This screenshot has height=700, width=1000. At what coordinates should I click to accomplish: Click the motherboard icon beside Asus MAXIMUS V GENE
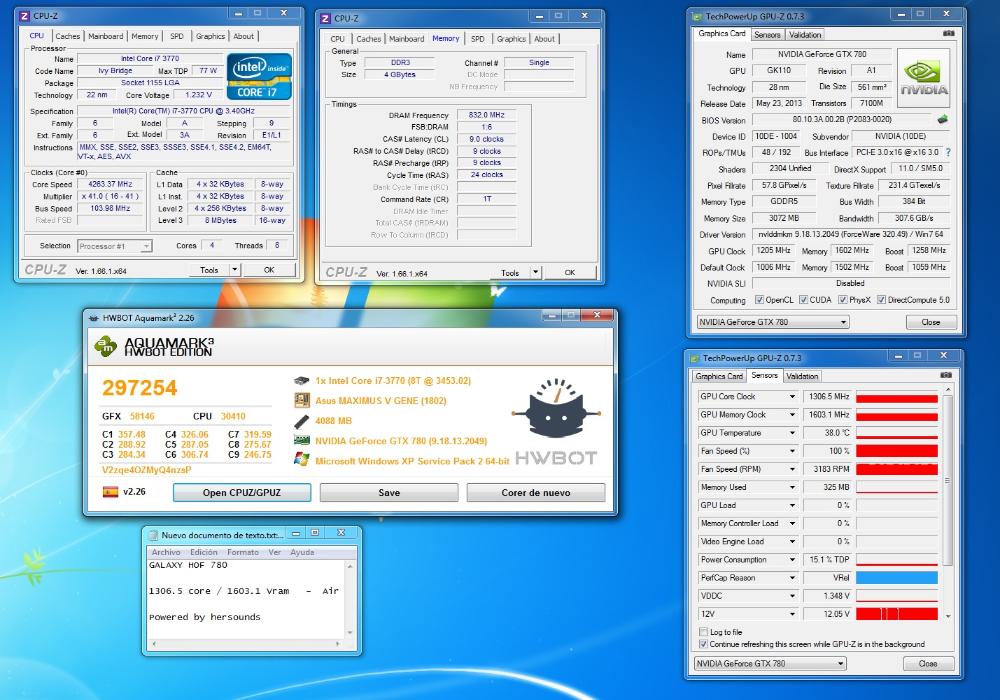click(301, 400)
